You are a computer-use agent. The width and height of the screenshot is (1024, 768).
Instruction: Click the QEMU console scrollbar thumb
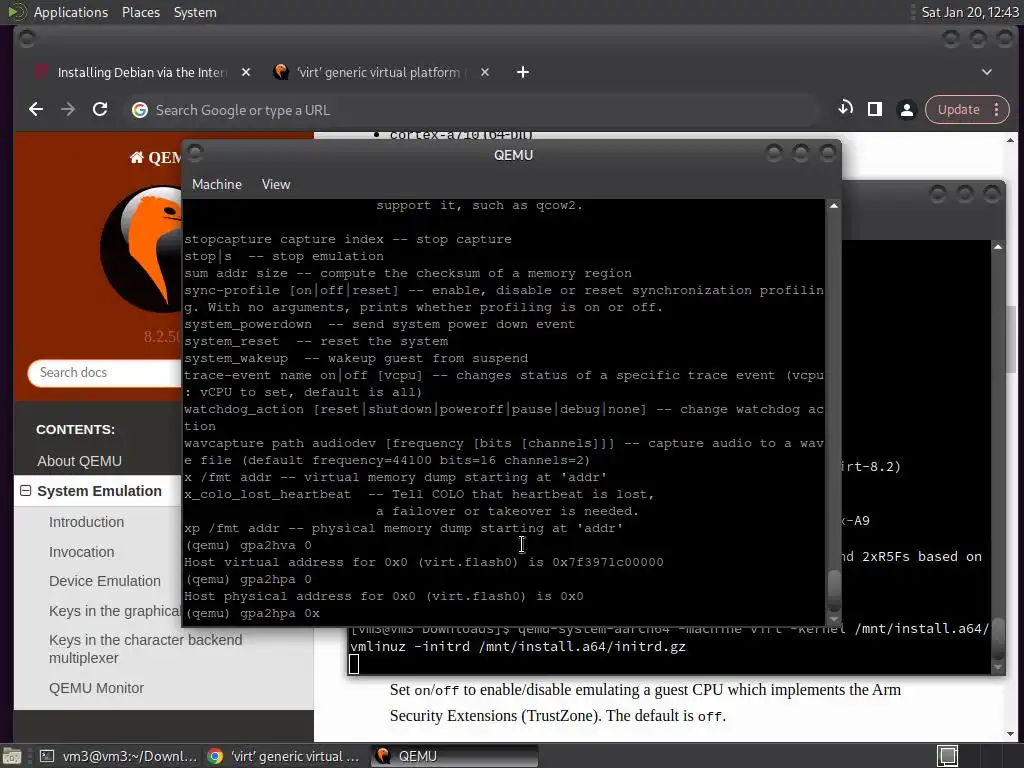click(834, 590)
